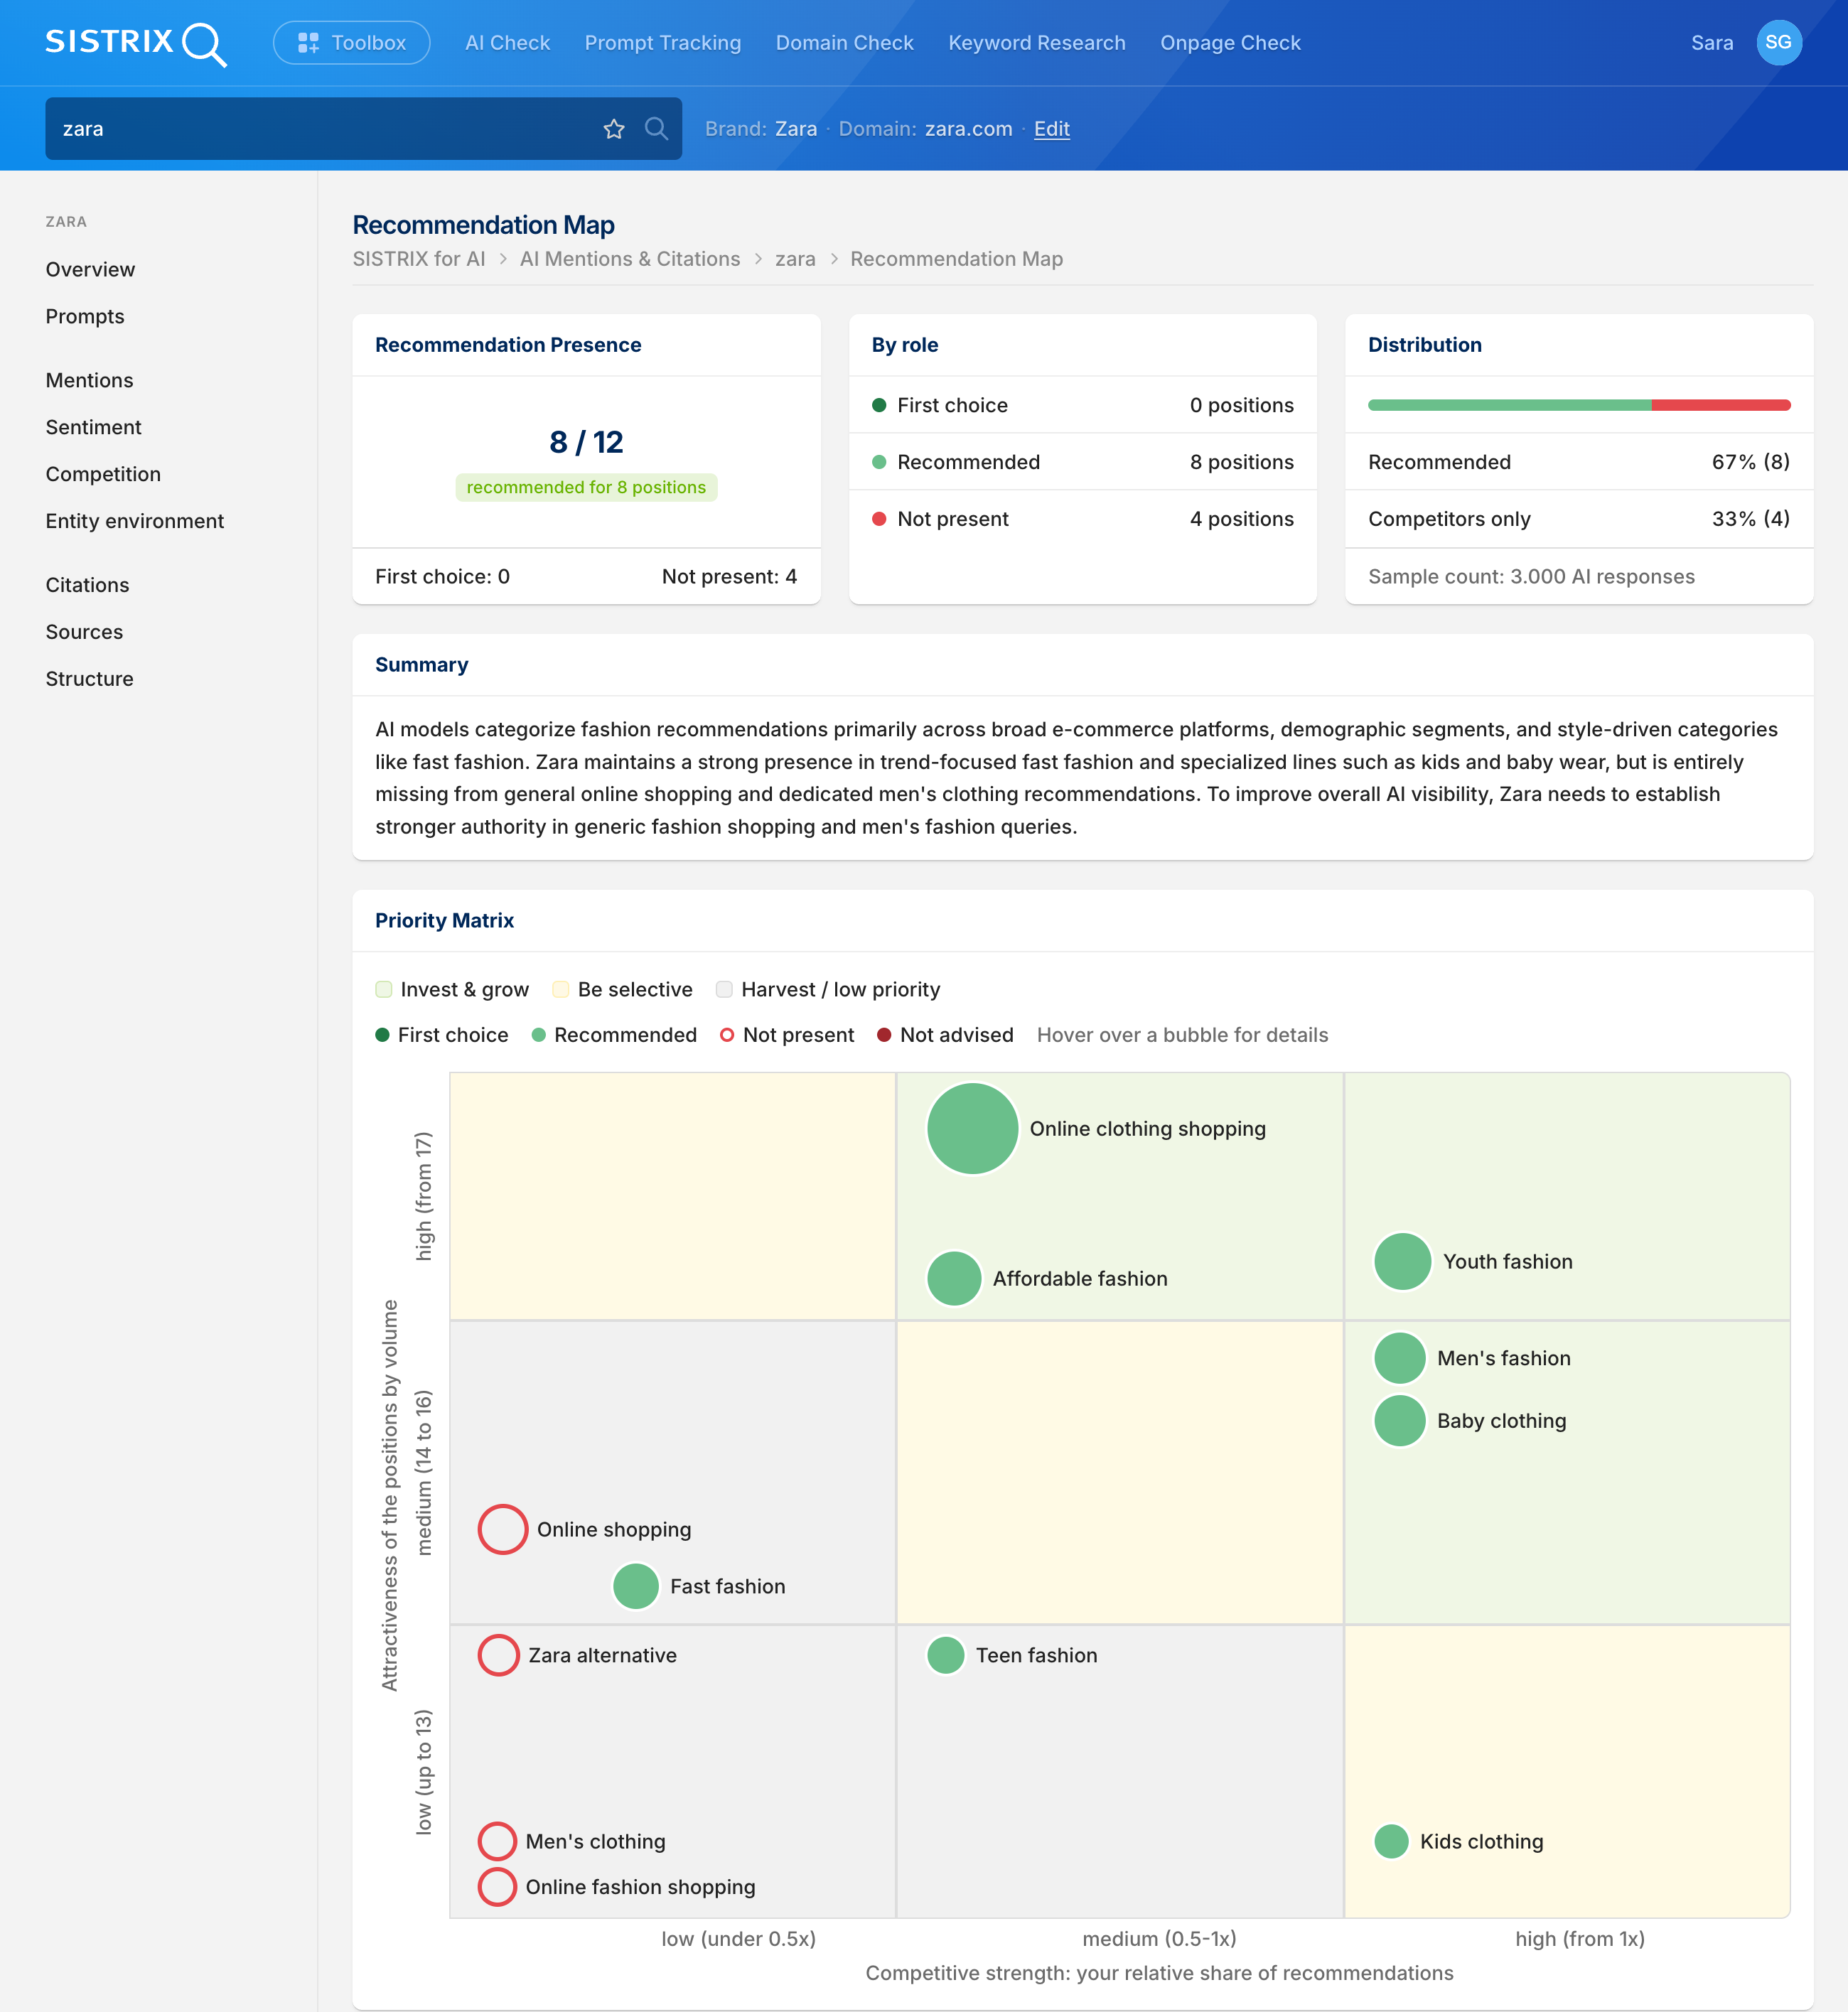Select Prompts in the sidebar
The width and height of the screenshot is (1848, 2012).
(85, 317)
